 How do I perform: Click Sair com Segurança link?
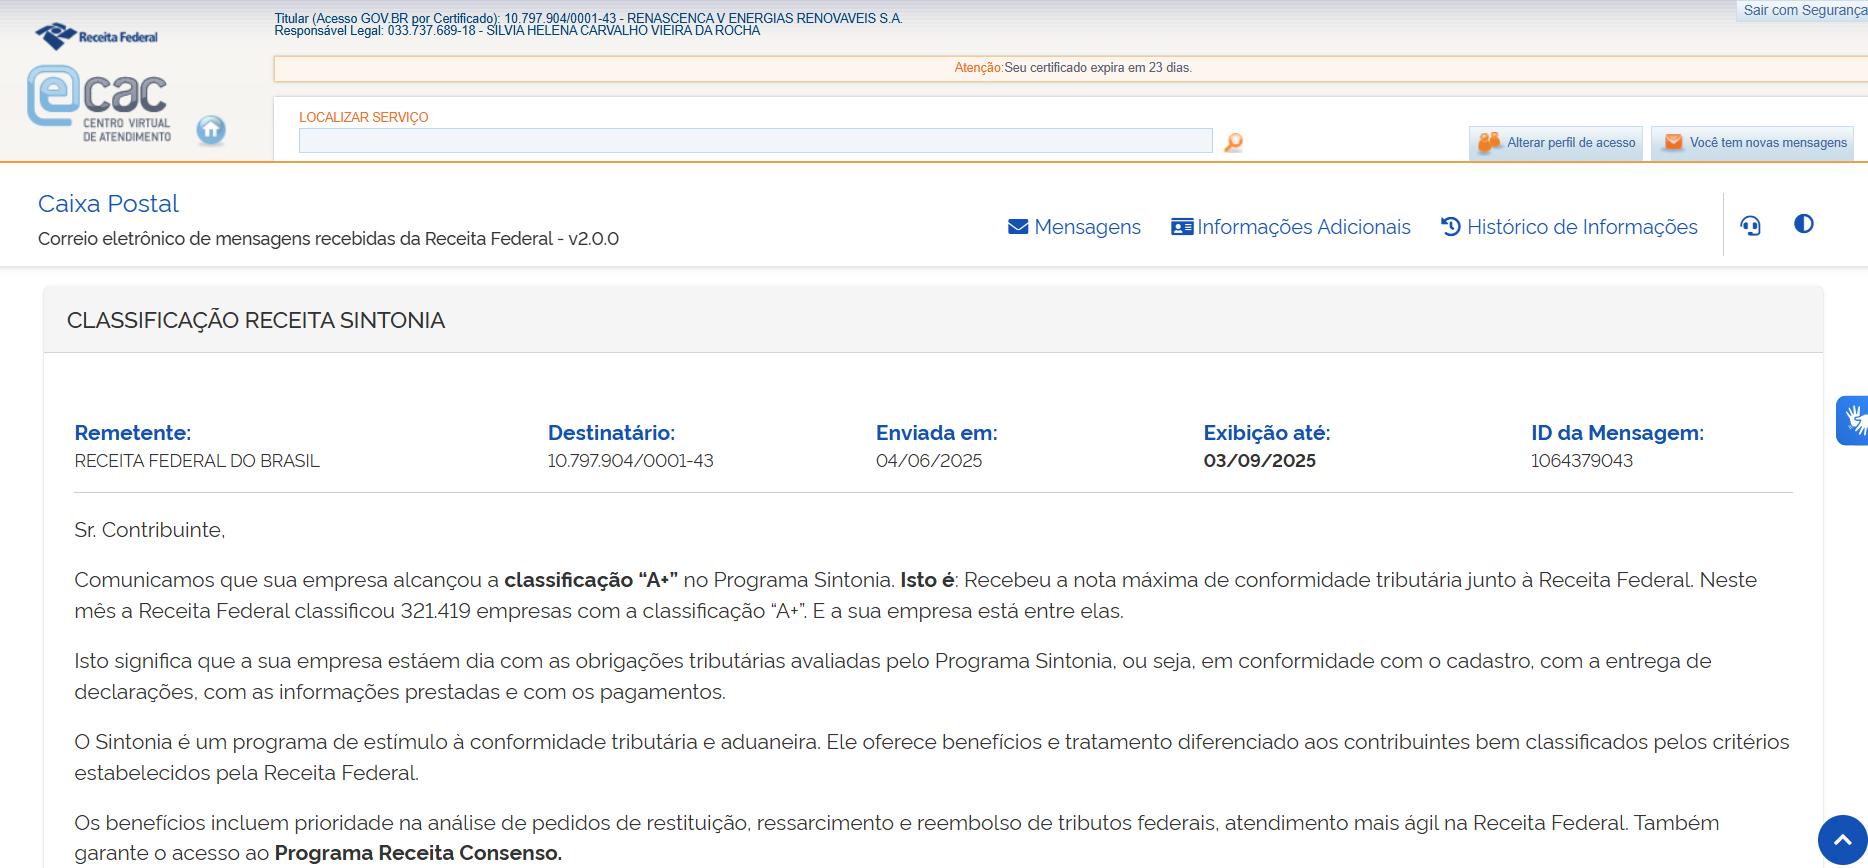[x=1804, y=10]
